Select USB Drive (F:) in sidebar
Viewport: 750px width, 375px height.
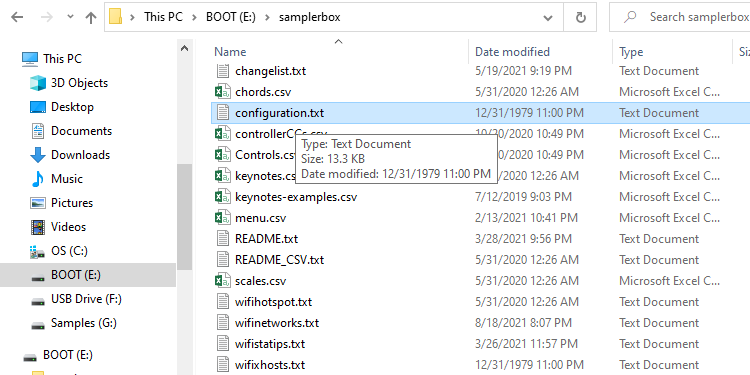point(86,299)
